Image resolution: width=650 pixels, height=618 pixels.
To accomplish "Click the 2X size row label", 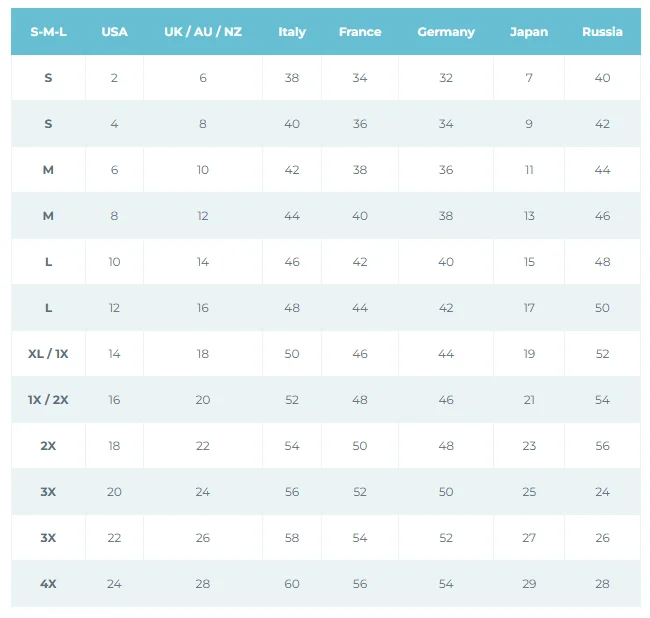I will click(x=48, y=446).
